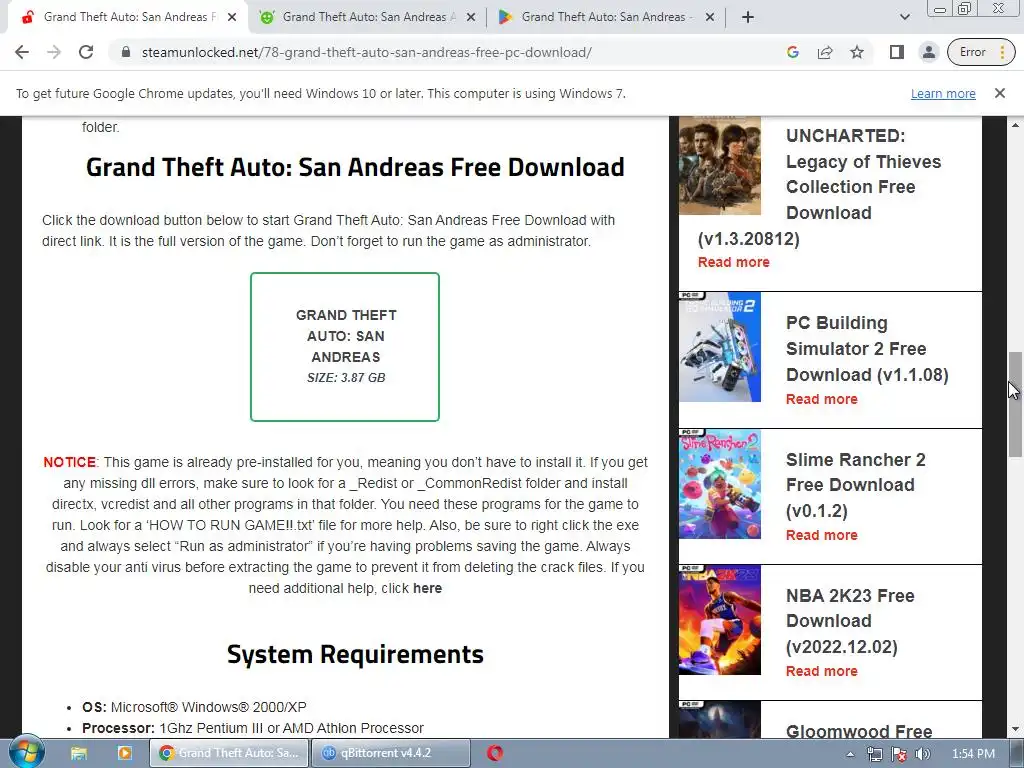Open Learn more about Chrome updates
Viewport: 1024px width, 768px height.
click(943, 93)
